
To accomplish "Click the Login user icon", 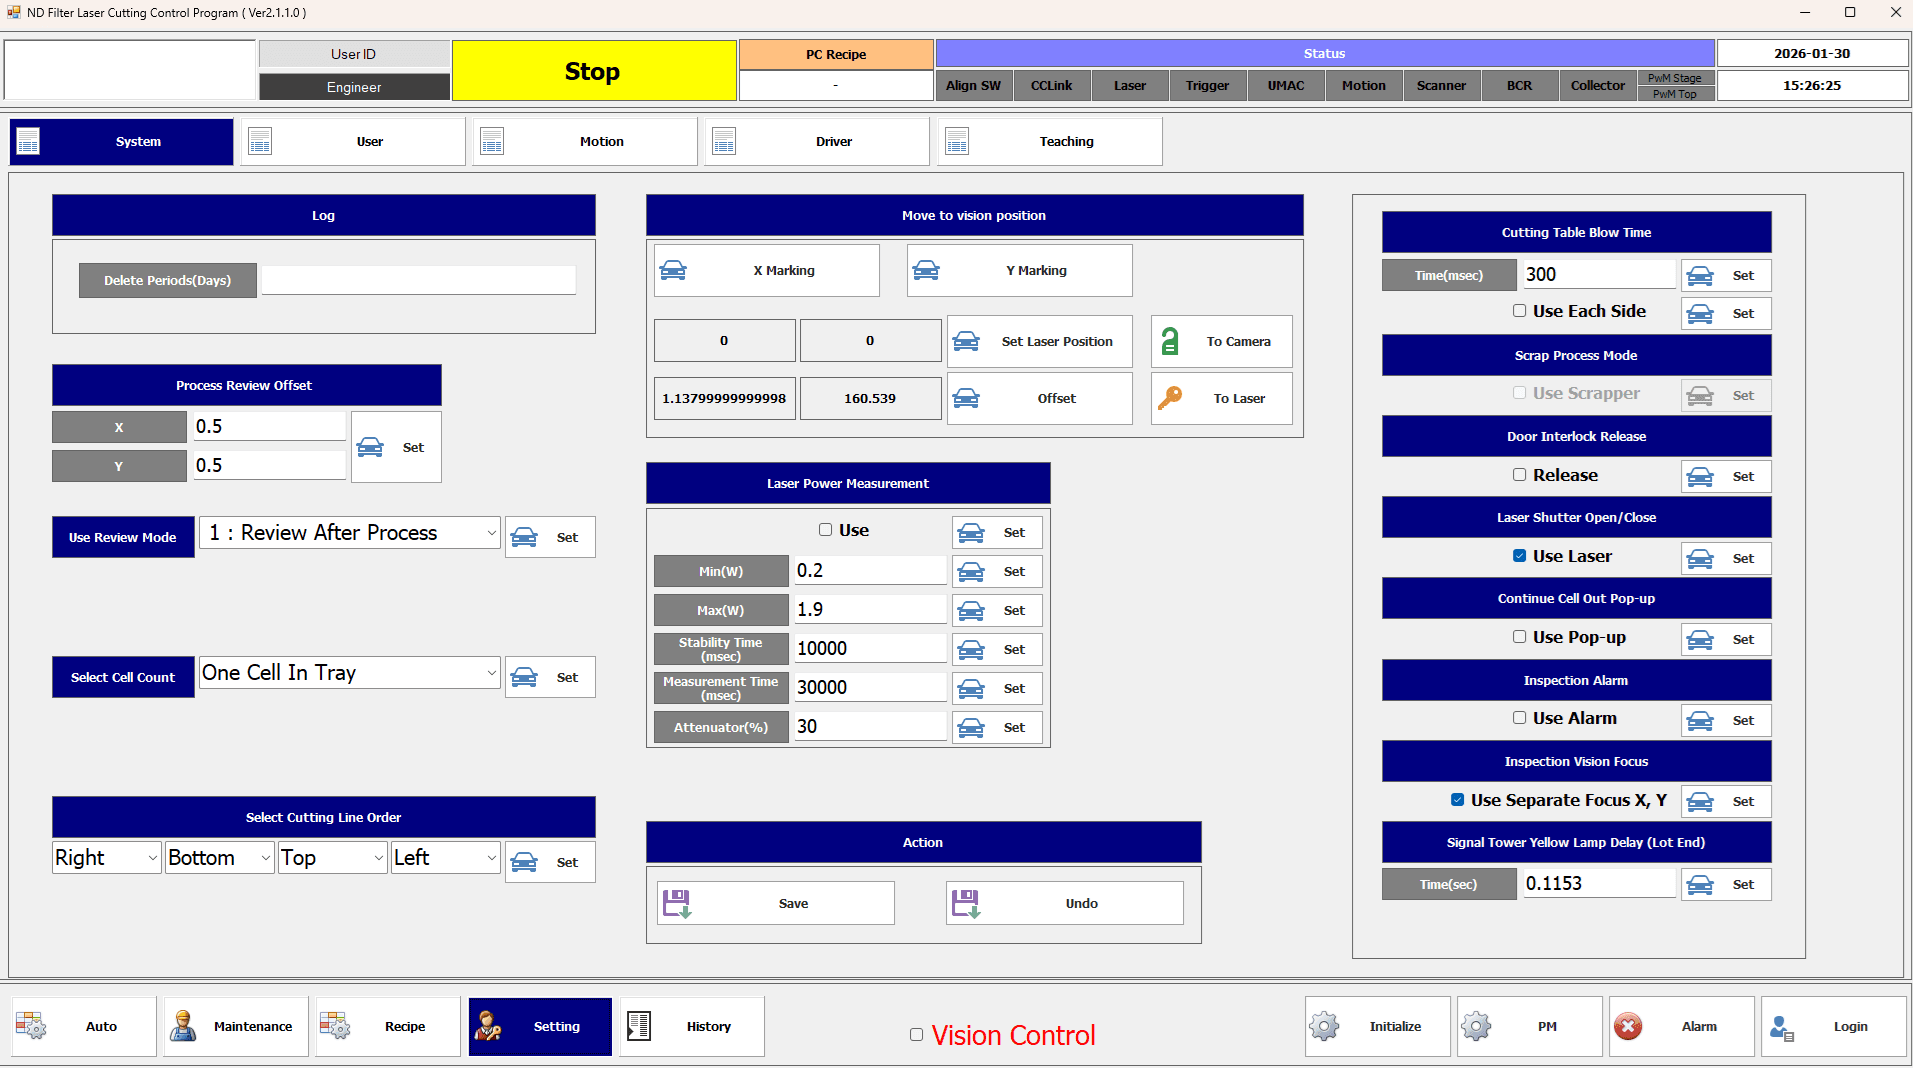I will point(1781,1026).
